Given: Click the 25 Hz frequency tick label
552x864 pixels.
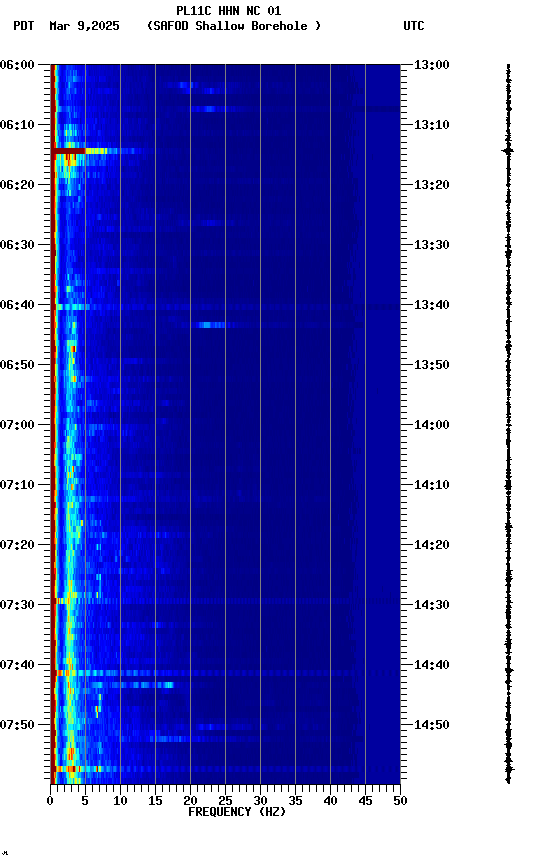Looking at the screenshot, I should (x=225, y=801).
